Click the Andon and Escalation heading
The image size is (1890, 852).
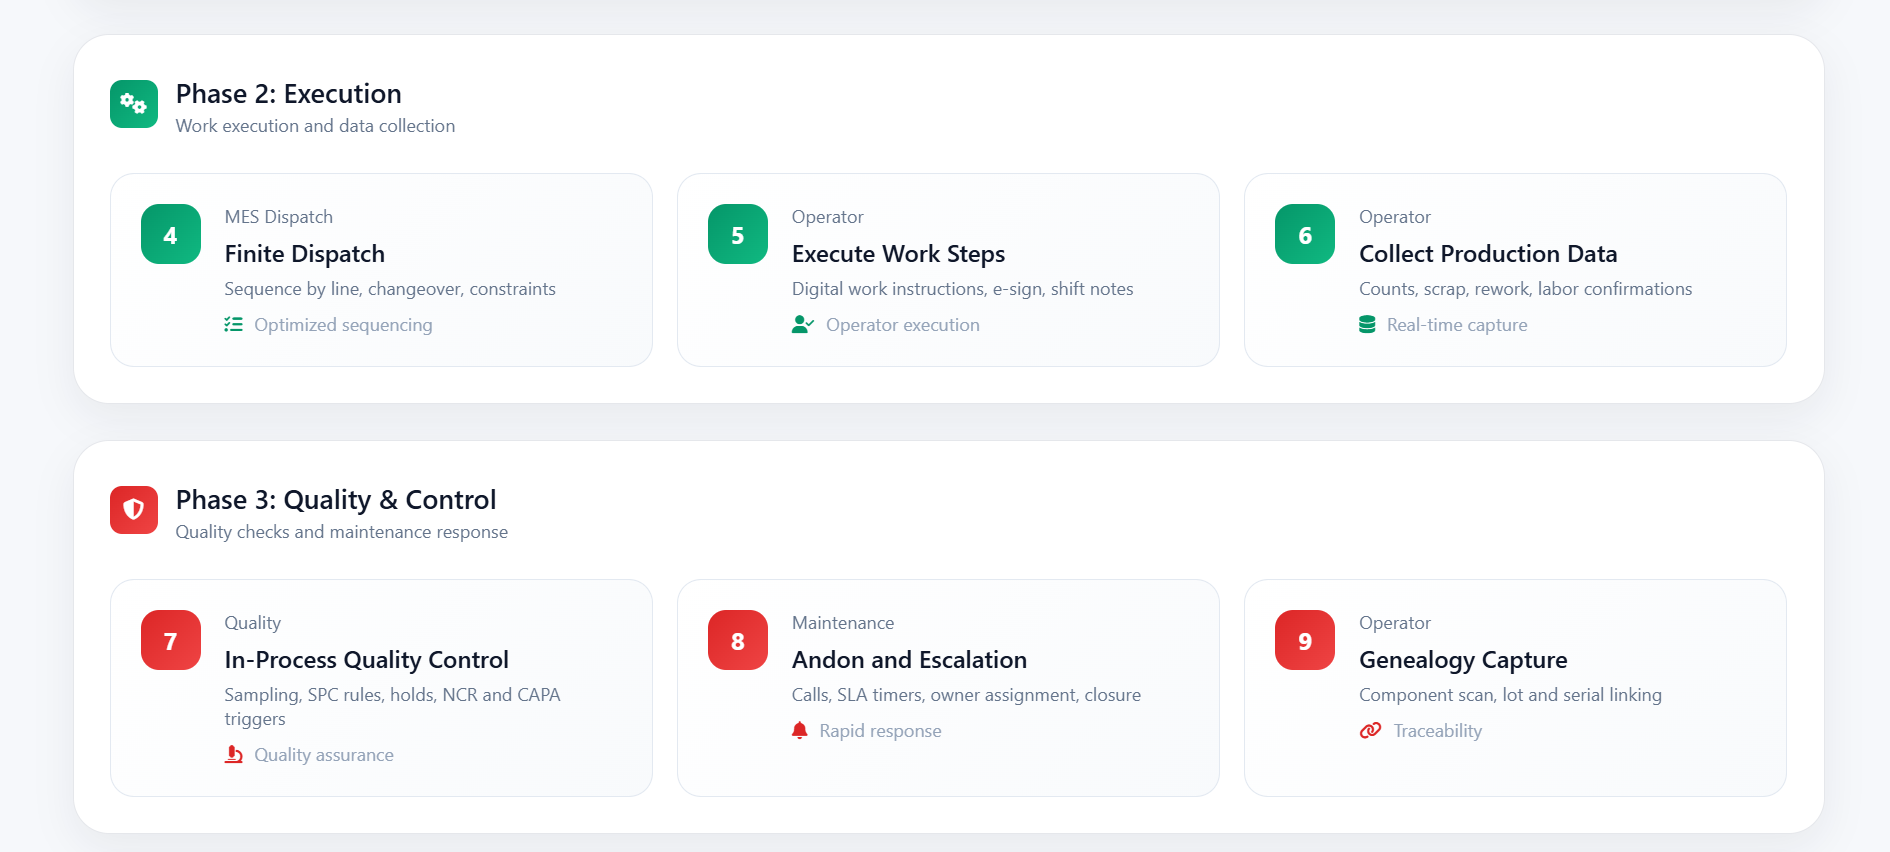pyautogui.click(x=909, y=660)
